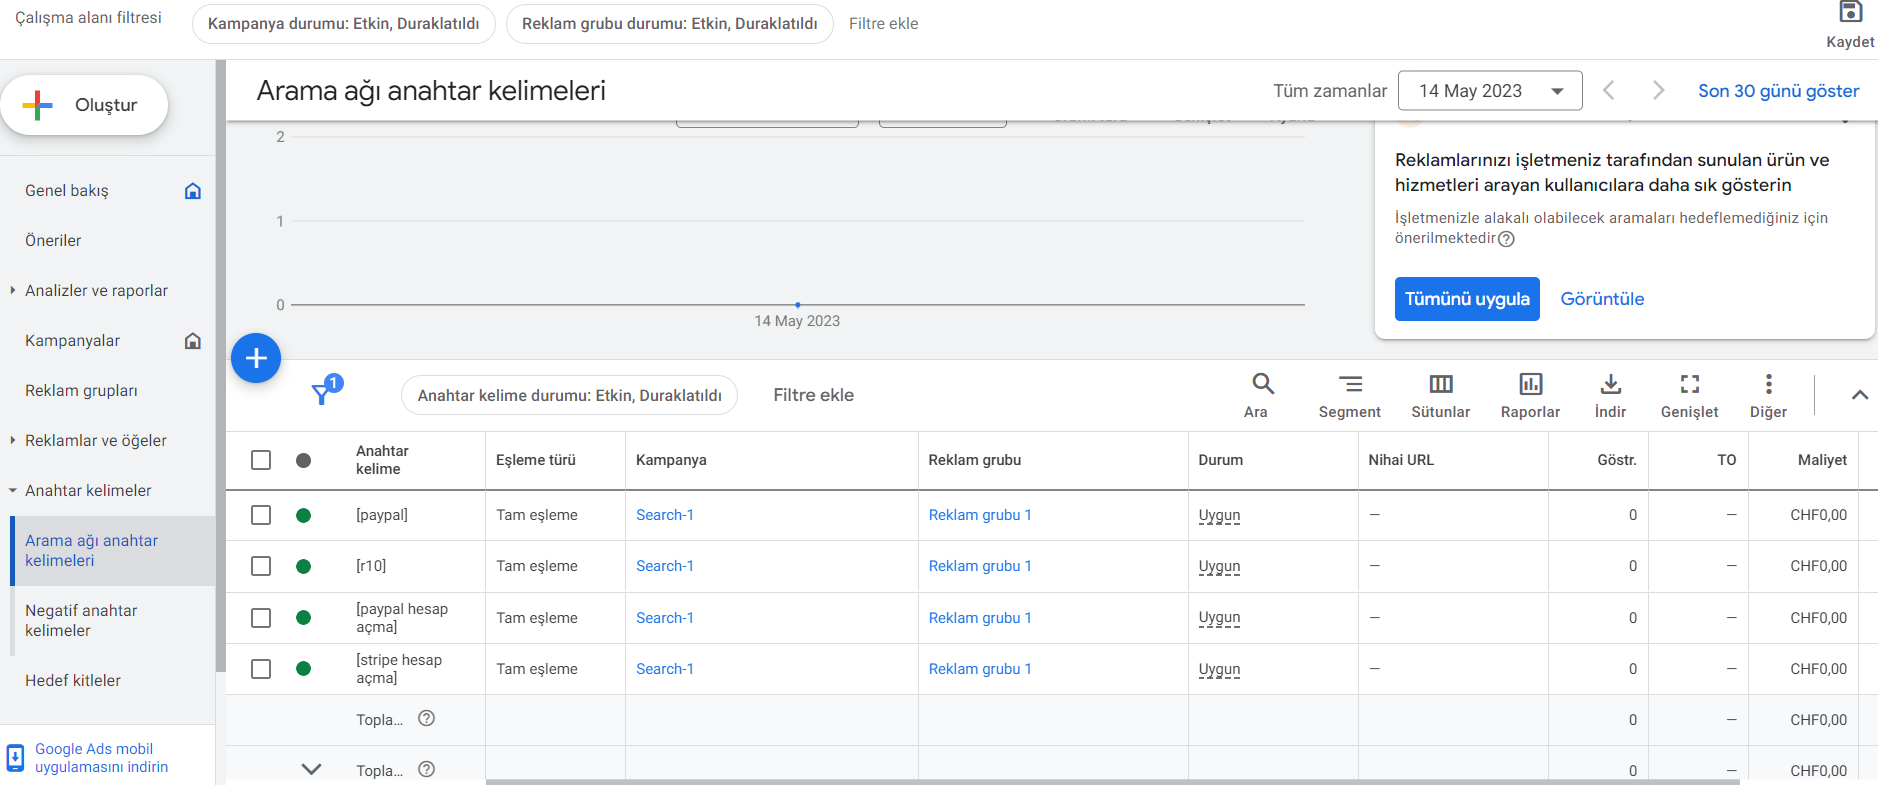Click Filtre ekle above the keyword table
Viewport: 1878px width, 785px height.
(x=813, y=395)
